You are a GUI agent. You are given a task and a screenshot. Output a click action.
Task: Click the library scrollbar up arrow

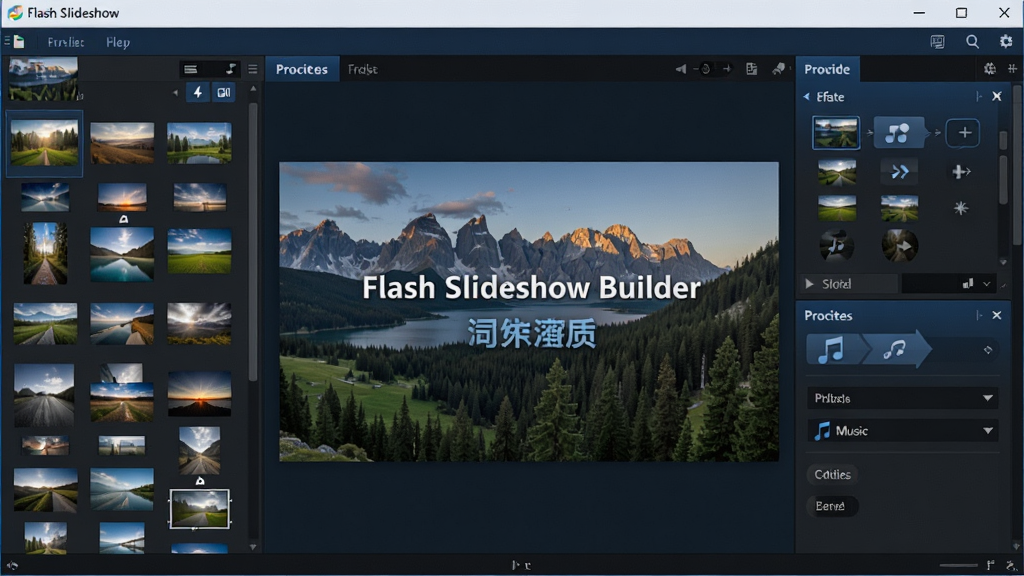coord(253,89)
